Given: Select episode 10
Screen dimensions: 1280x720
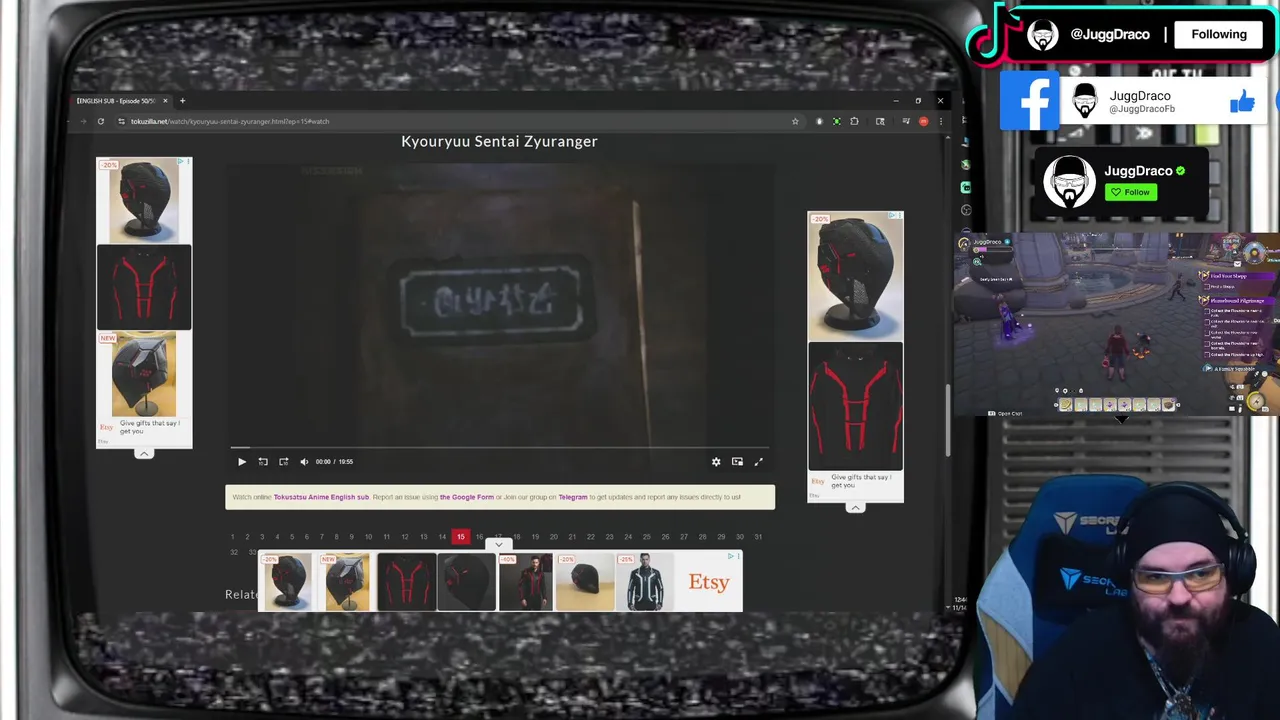Looking at the screenshot, I should [x=368, y=537].
